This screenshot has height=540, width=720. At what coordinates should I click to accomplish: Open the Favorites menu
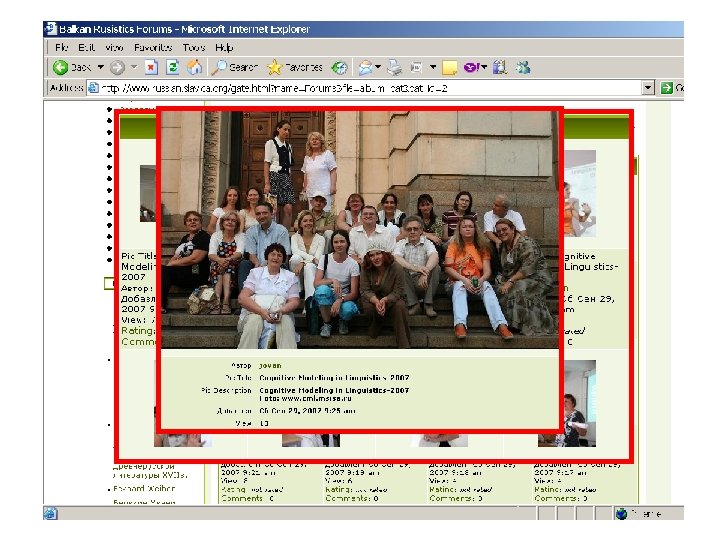pos(153,47)
